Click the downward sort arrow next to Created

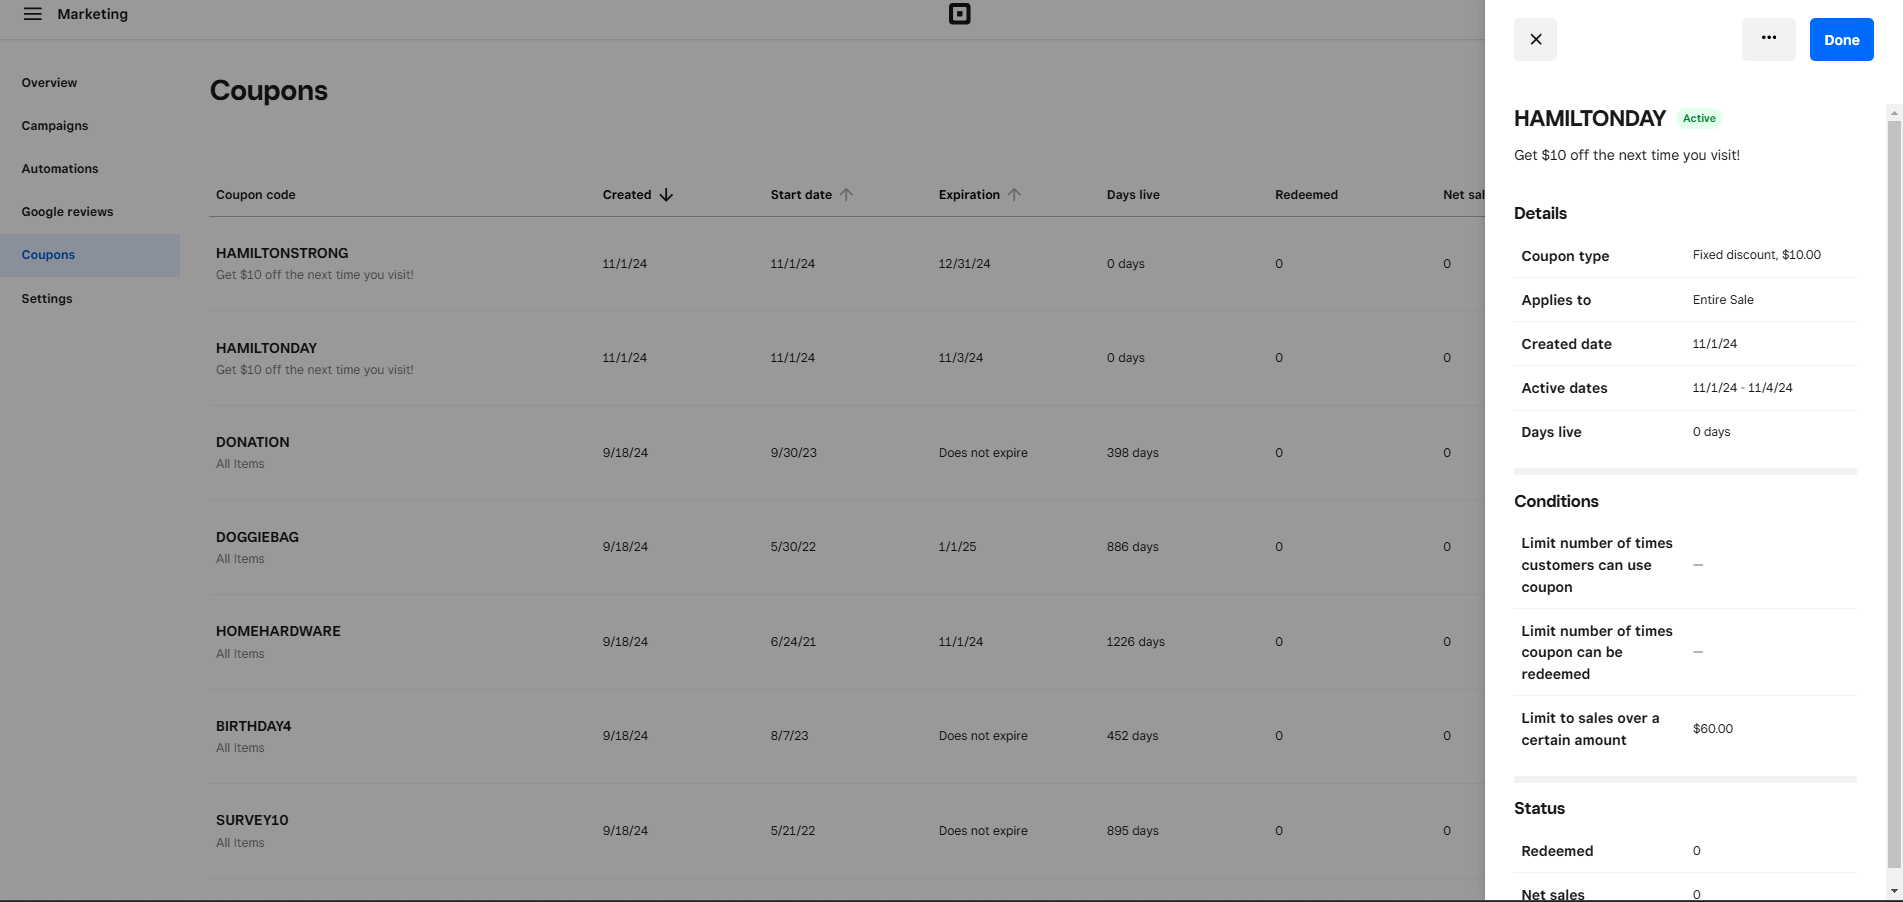[x=667, y=195]
